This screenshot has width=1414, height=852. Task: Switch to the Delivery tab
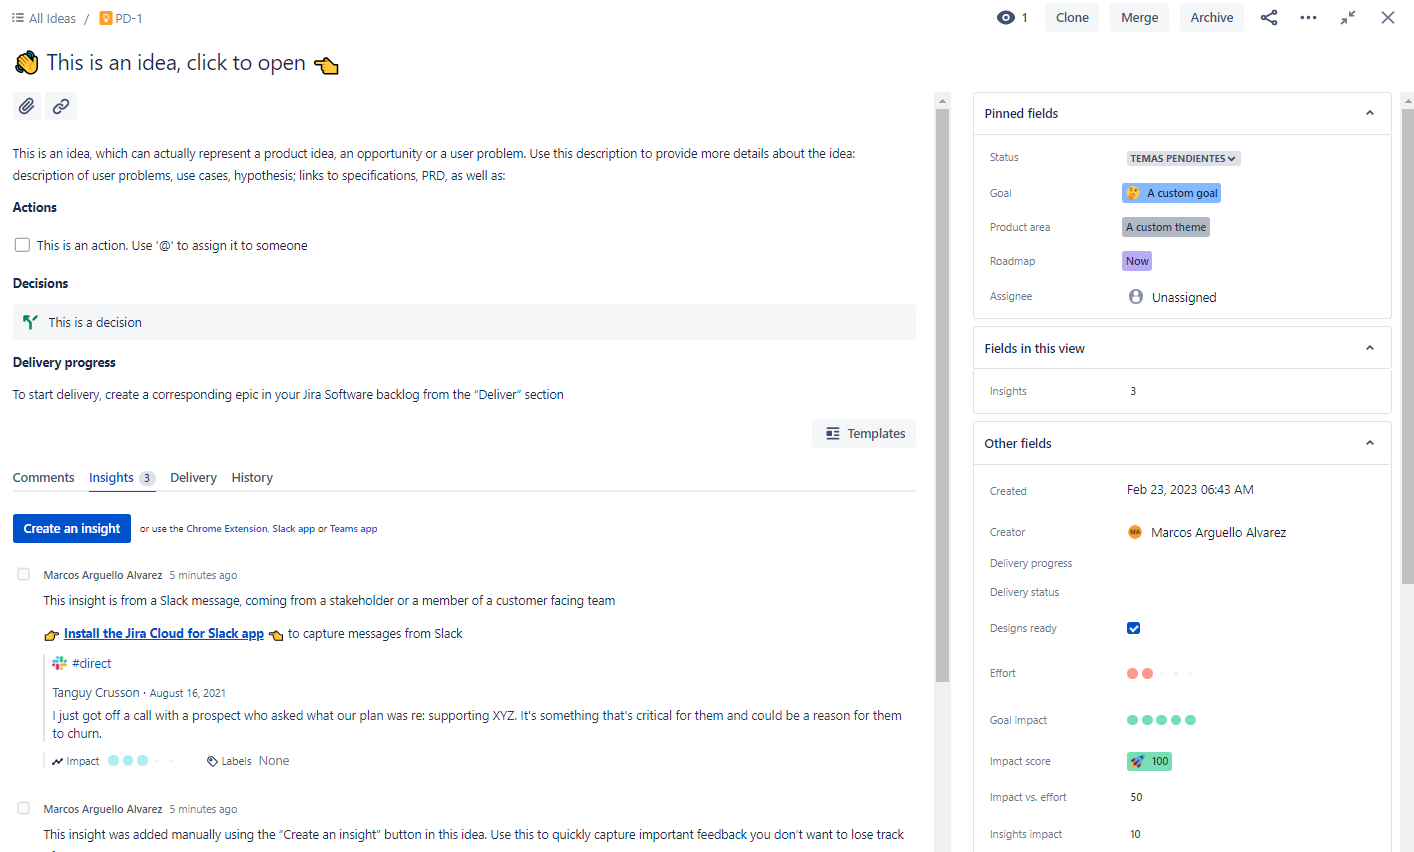(x=193, y=477)
